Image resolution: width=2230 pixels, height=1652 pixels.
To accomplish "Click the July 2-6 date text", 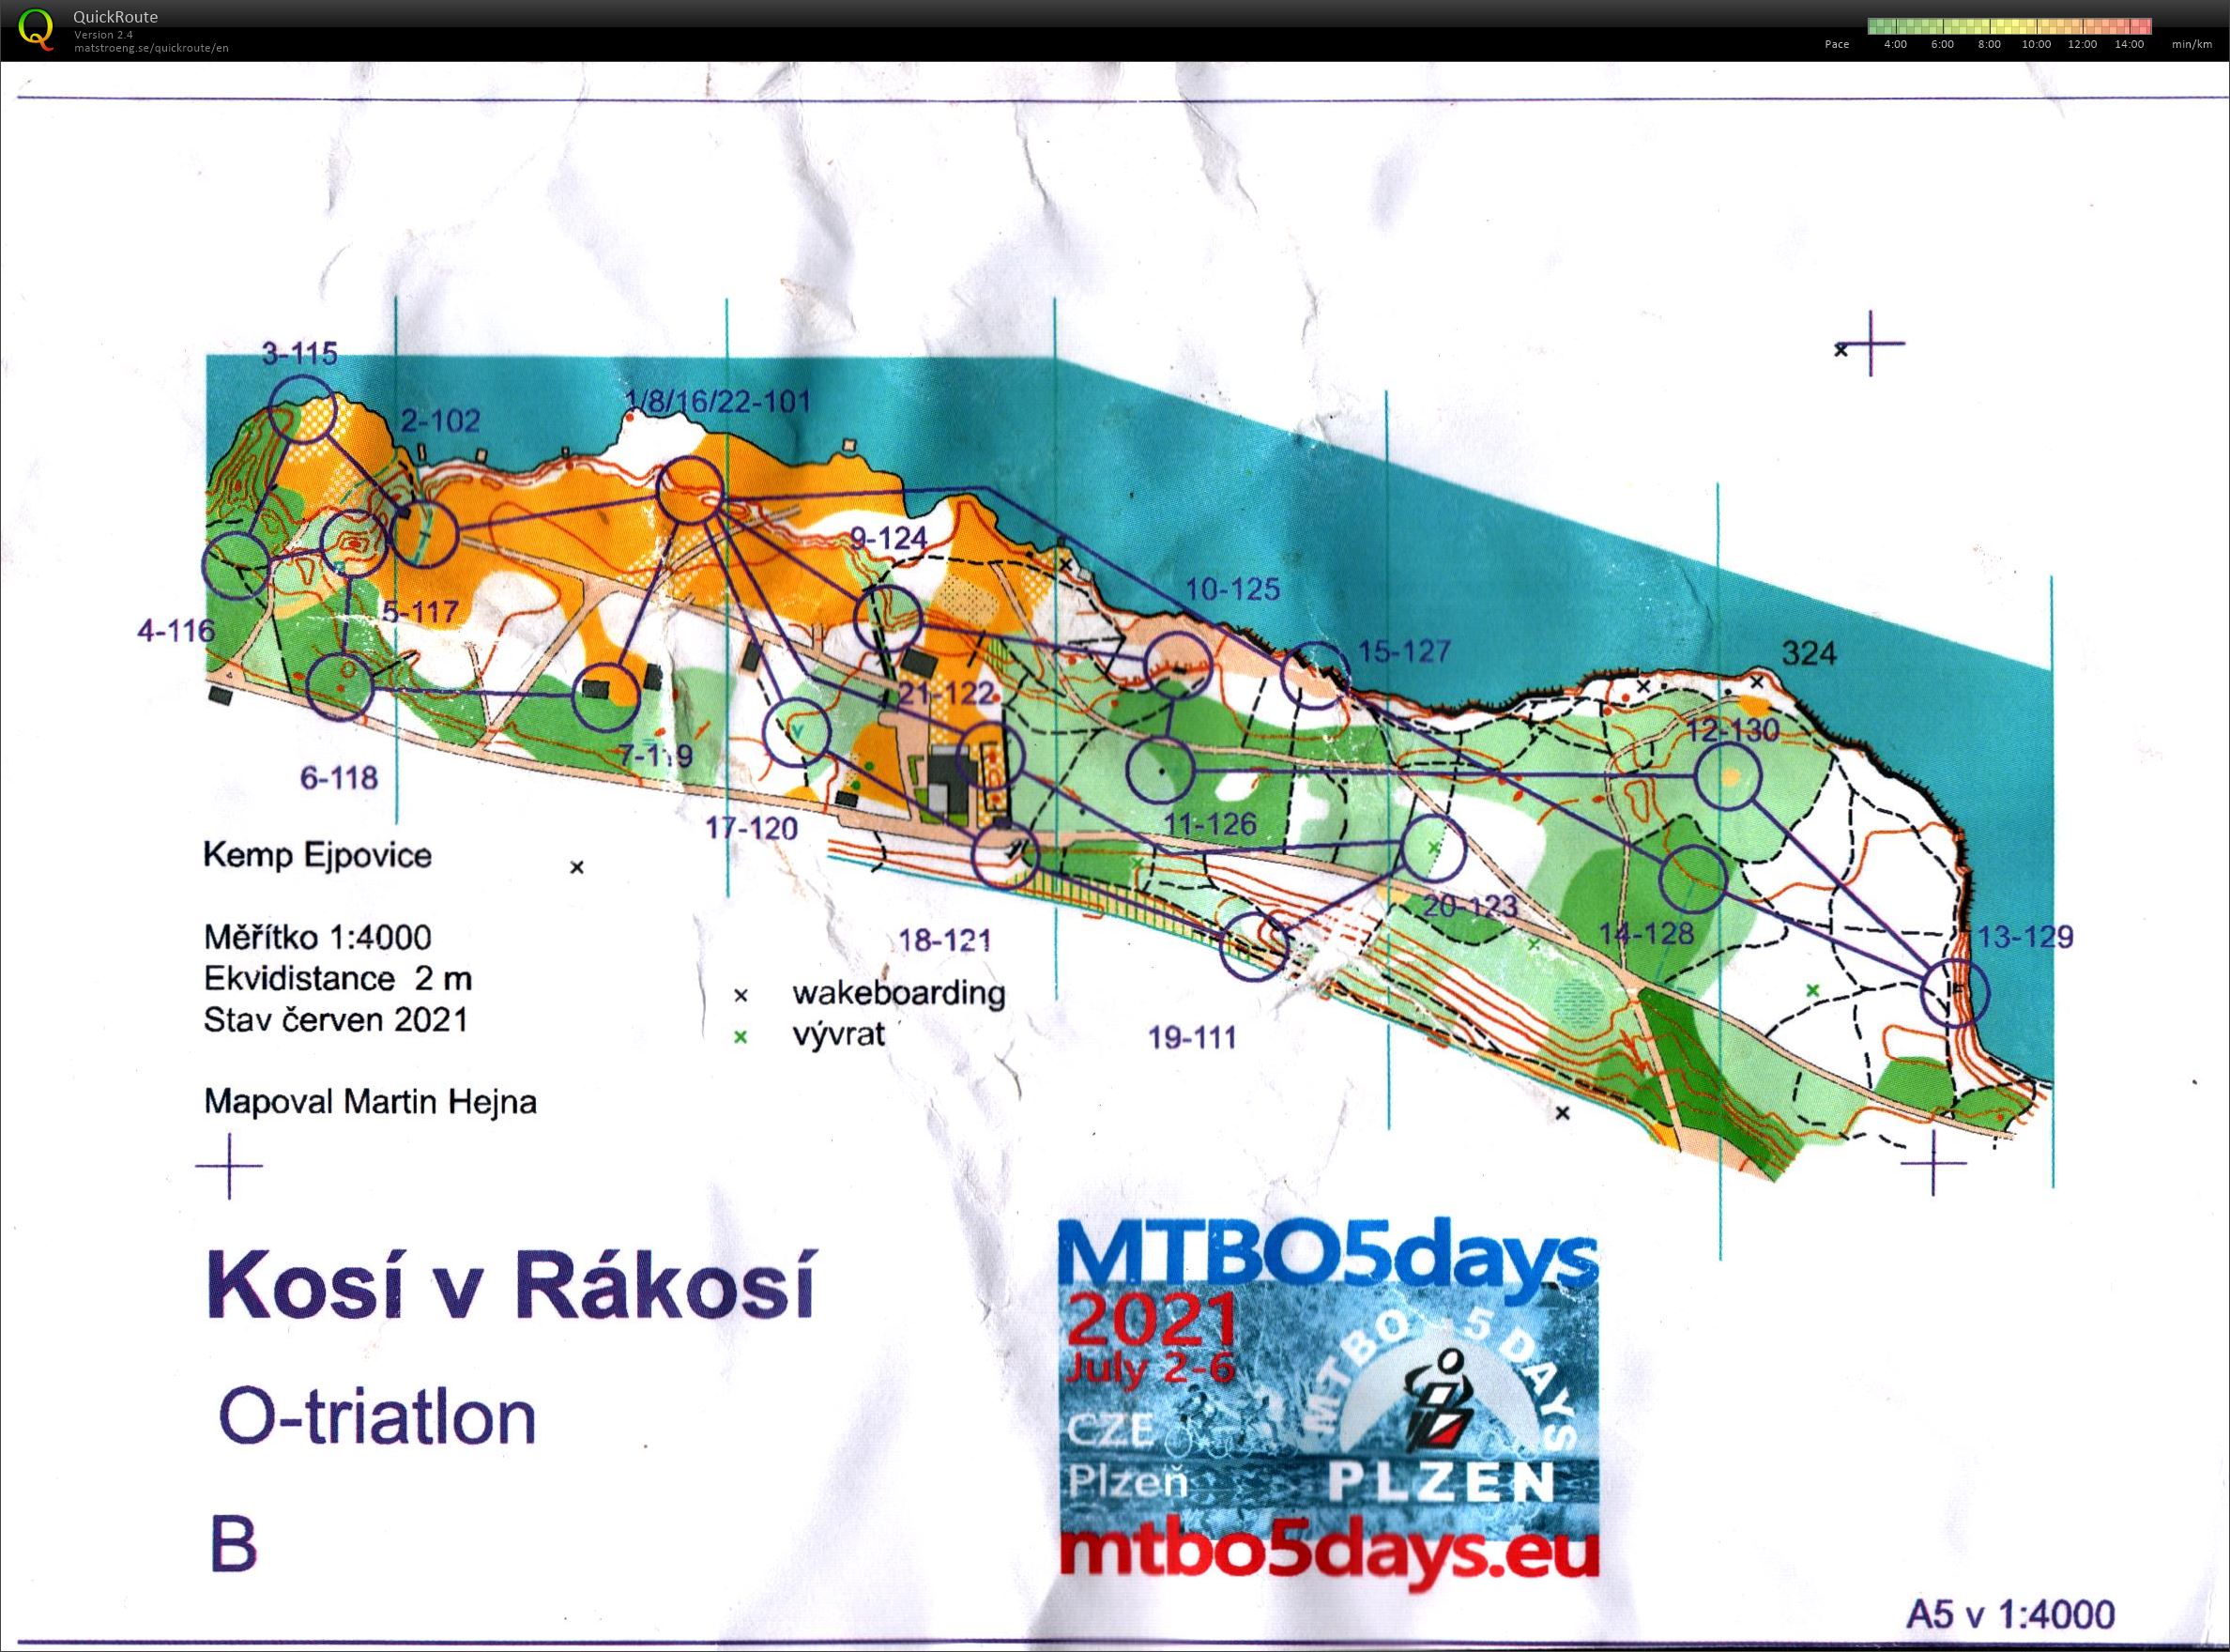I will 1150,1366.
